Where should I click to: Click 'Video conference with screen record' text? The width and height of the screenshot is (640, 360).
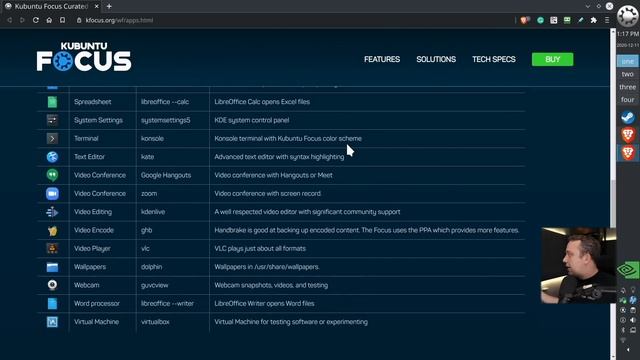click(x=267, y=193)
